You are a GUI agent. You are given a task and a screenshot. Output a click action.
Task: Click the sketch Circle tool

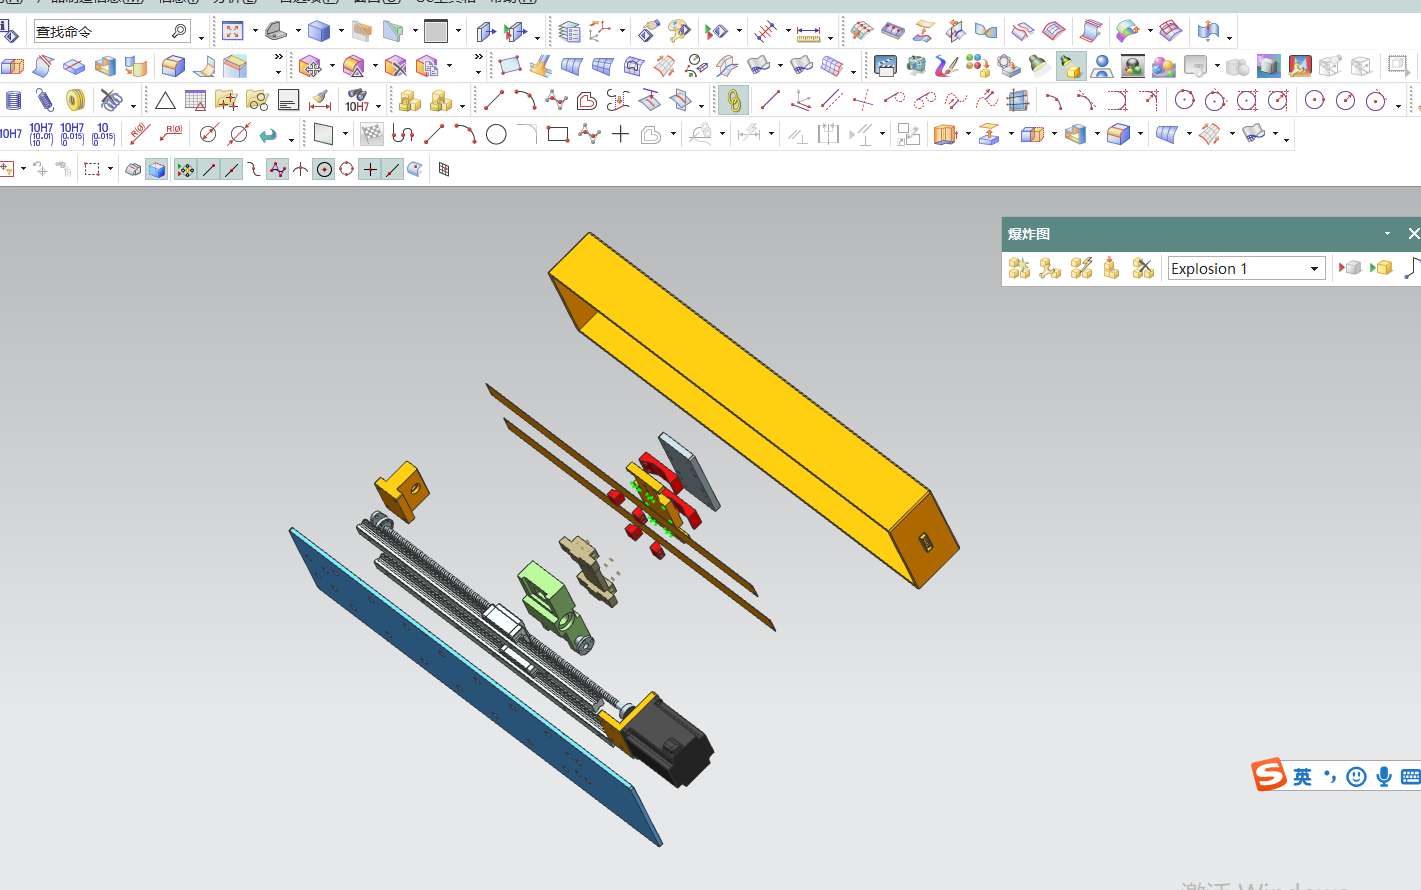click(x=496, y=134)
